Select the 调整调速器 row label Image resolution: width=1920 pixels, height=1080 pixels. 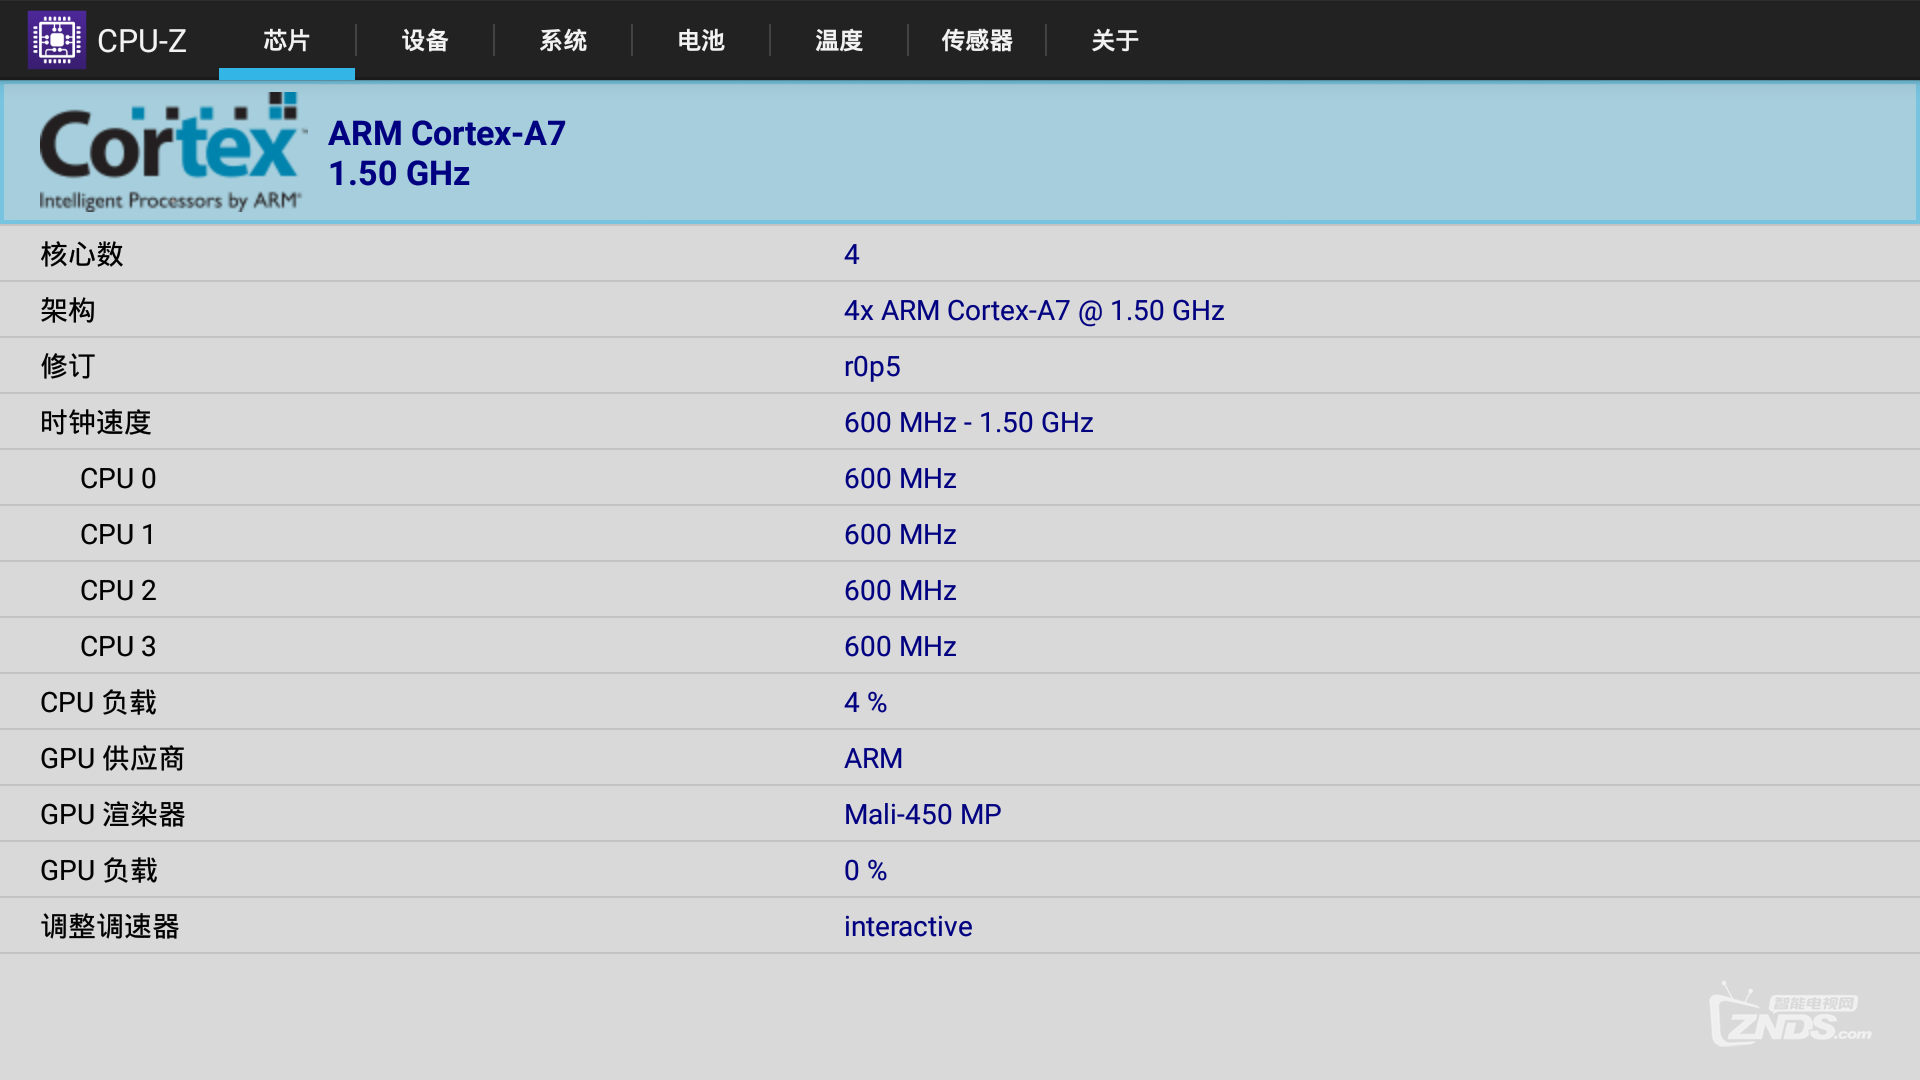tap(110, 926)
